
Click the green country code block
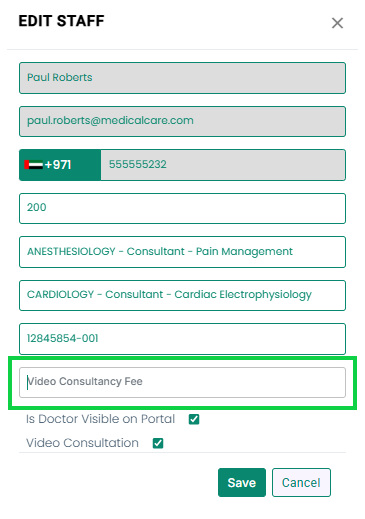pos(60,165)
